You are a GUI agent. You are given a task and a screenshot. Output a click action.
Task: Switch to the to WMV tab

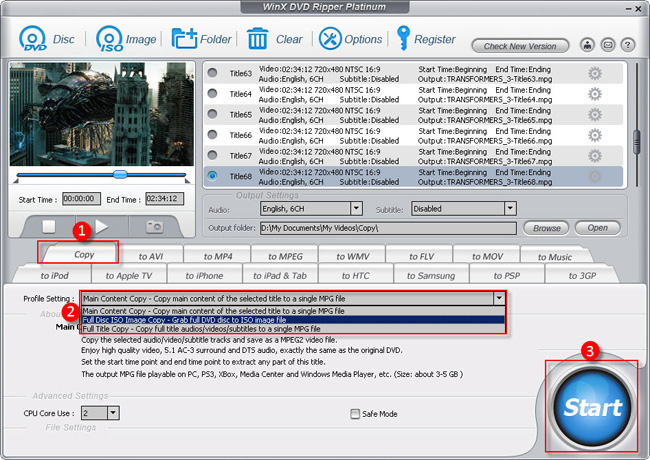353,256
